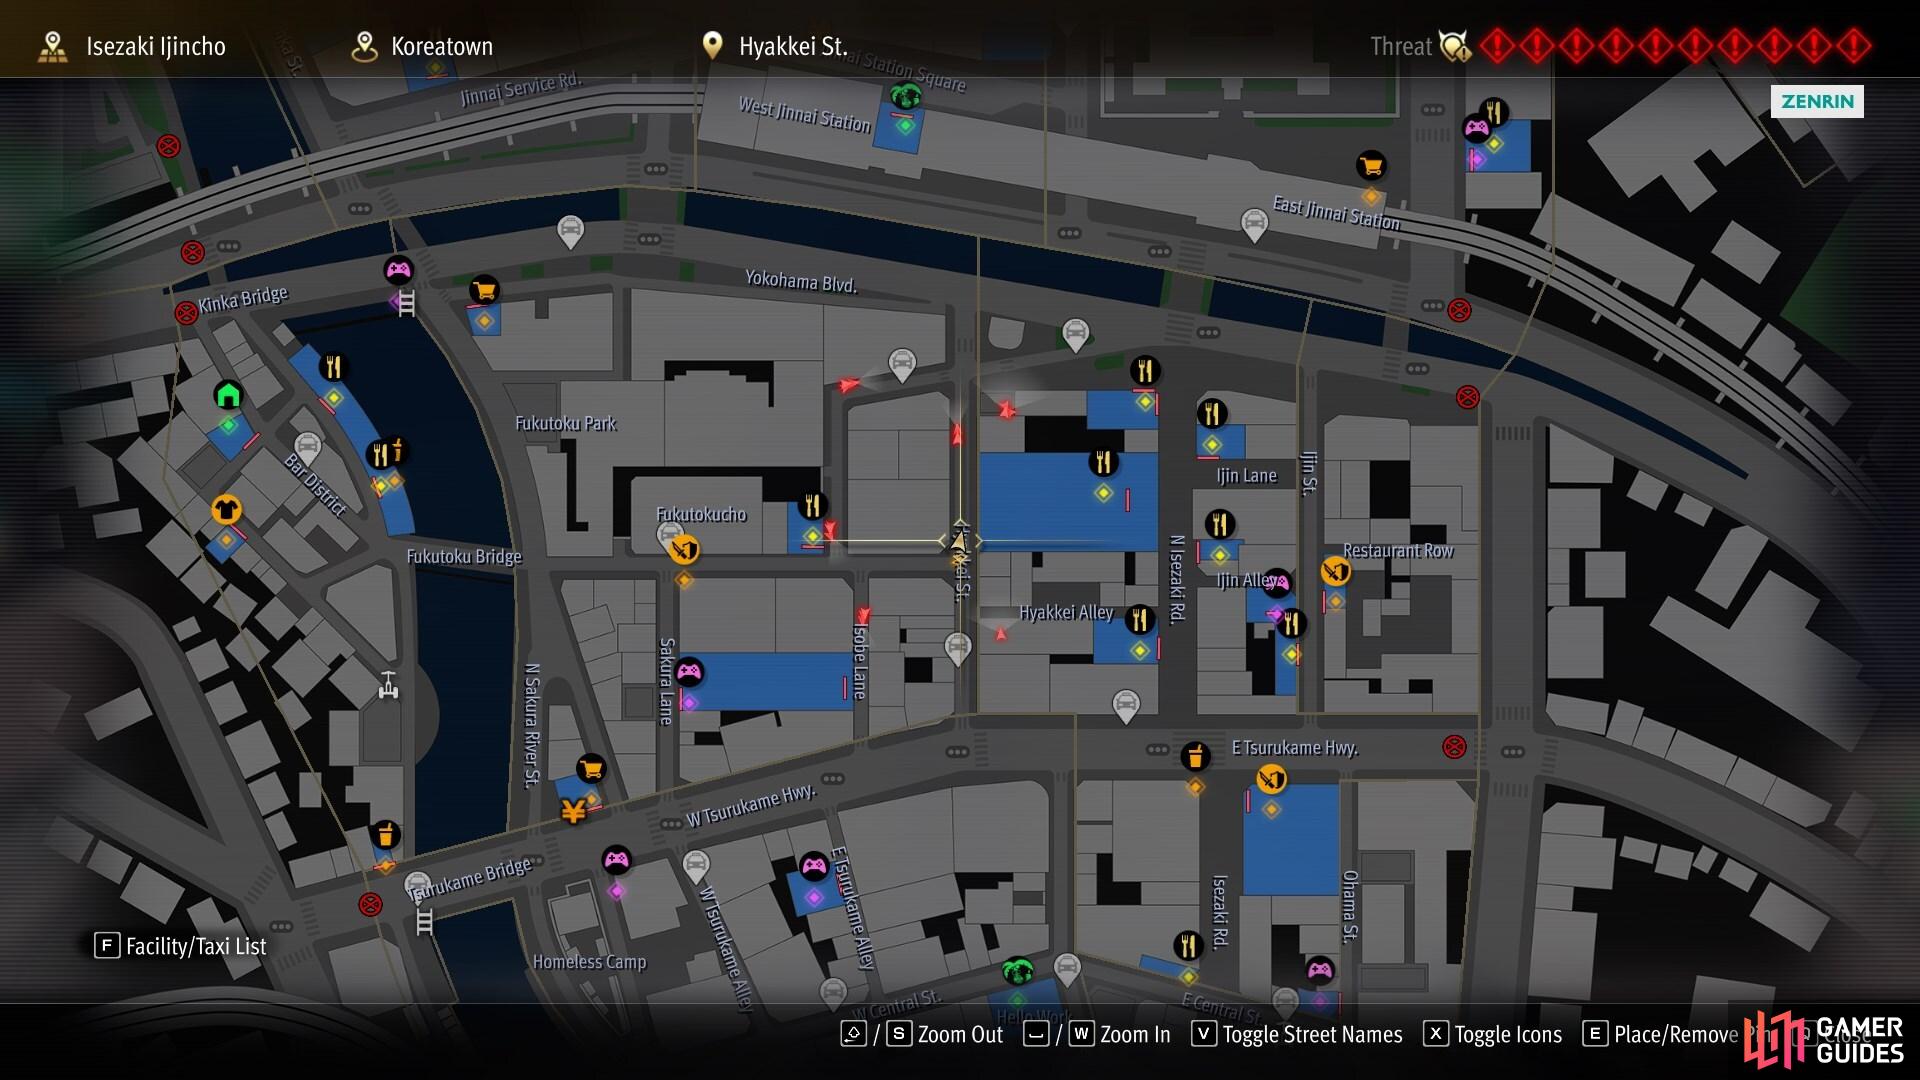Click the weapon shop icon at Restaurant Row
This screenshot has width=1920, height=1080.
tap(1336, 571)
